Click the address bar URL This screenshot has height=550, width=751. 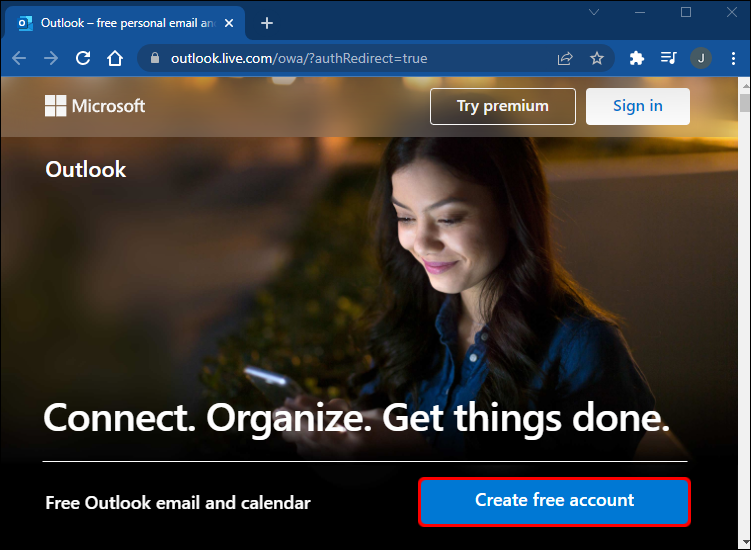coord(299,58)
